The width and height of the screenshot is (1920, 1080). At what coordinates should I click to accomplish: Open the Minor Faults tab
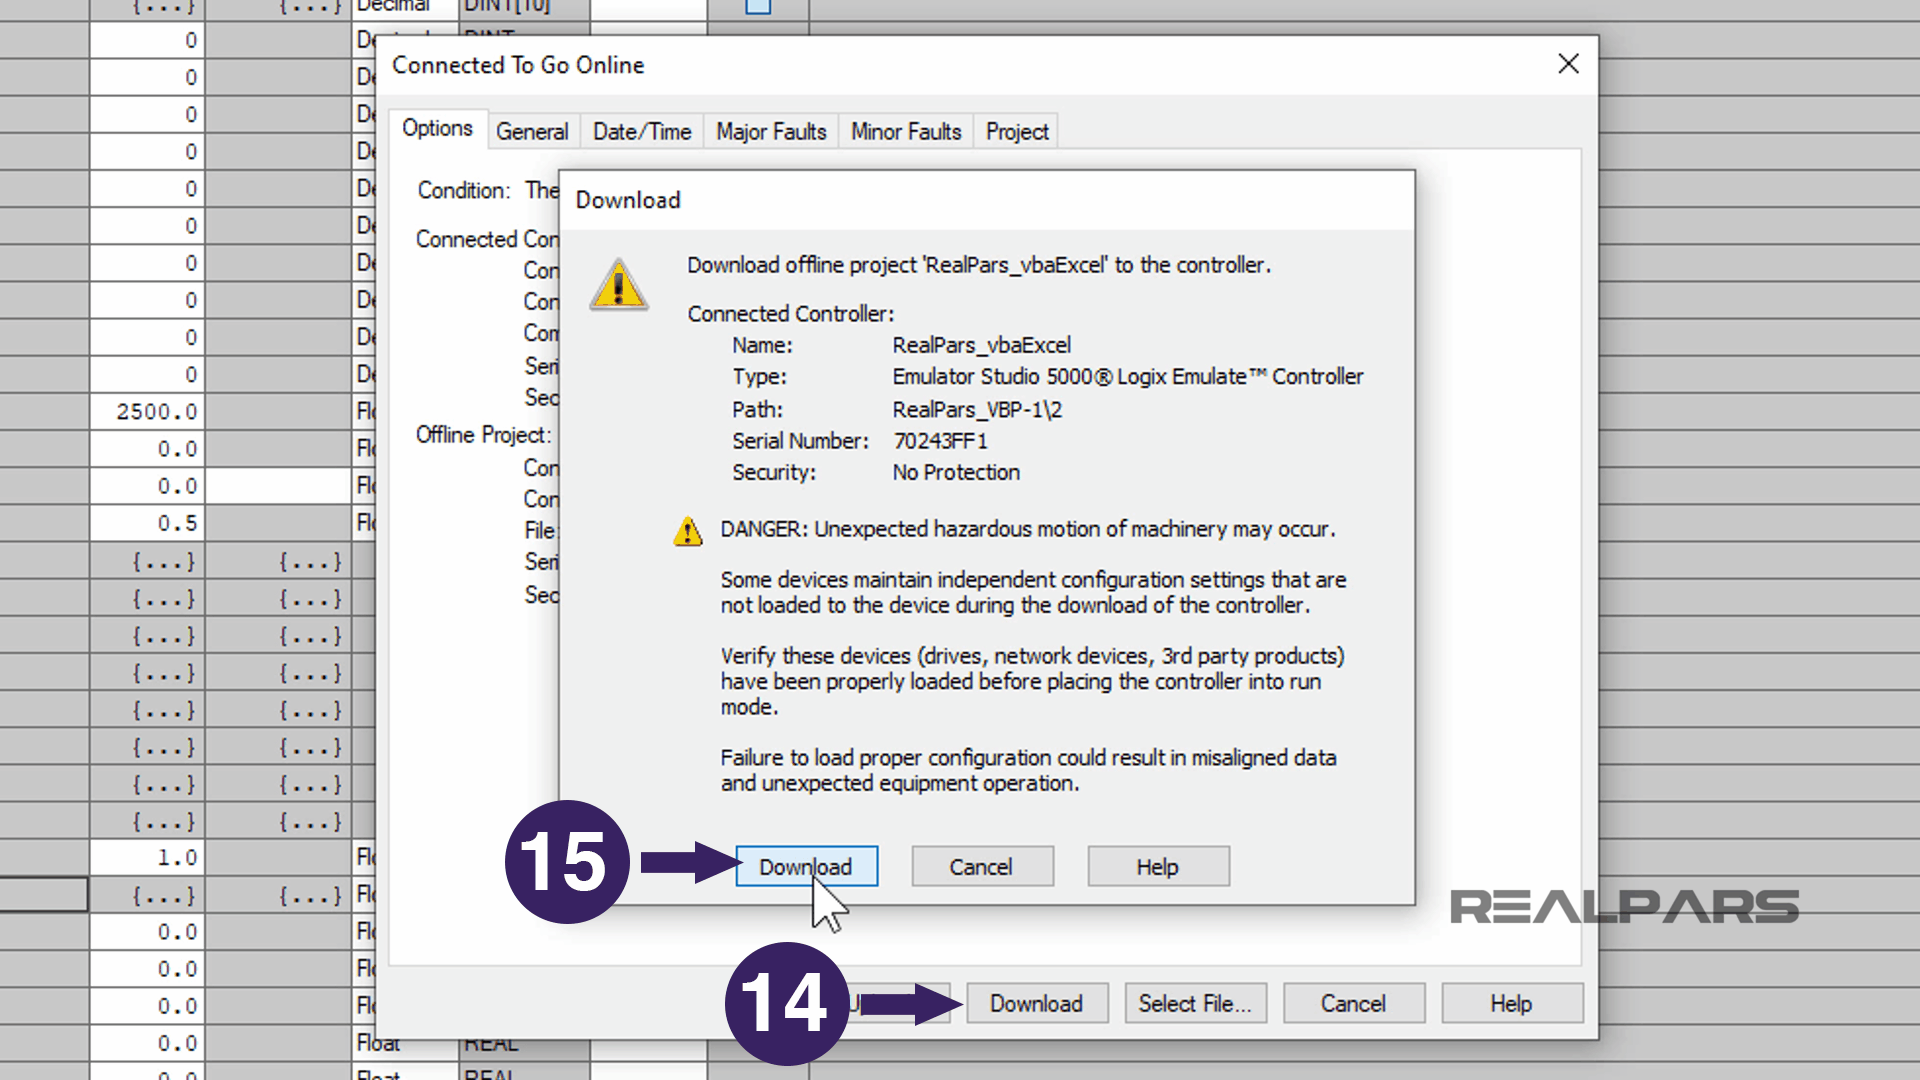point(906,131)
